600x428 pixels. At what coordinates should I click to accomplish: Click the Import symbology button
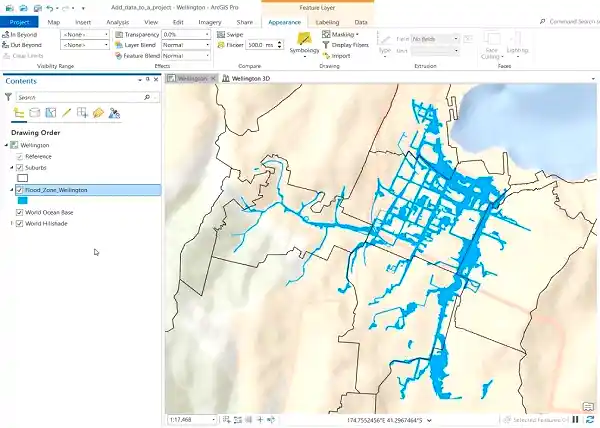coord(340,56)
